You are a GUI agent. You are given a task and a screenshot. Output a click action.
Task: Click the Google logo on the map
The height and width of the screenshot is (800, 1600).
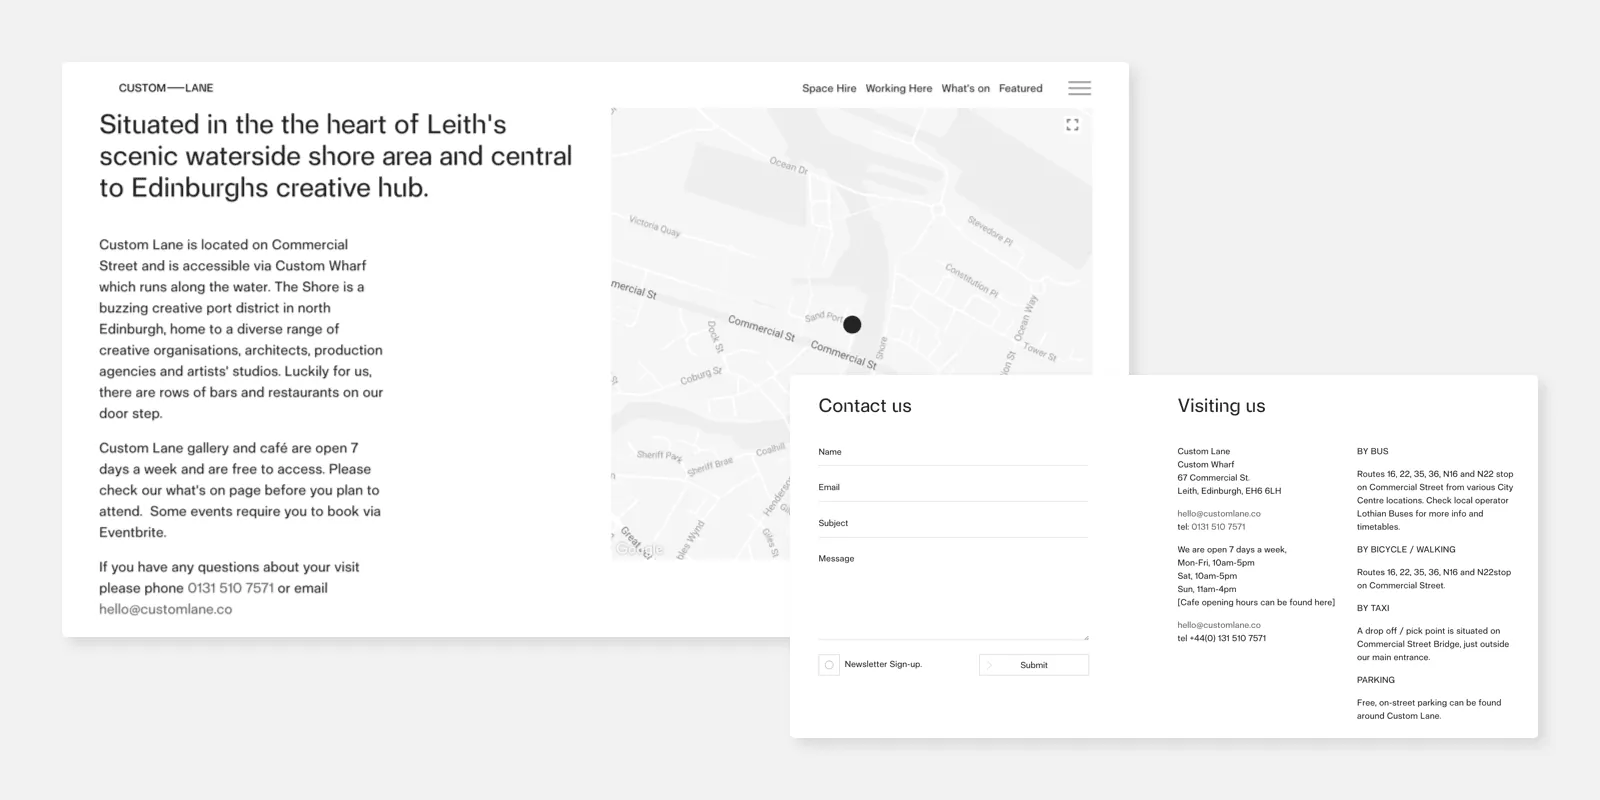[x=640, y=549]
